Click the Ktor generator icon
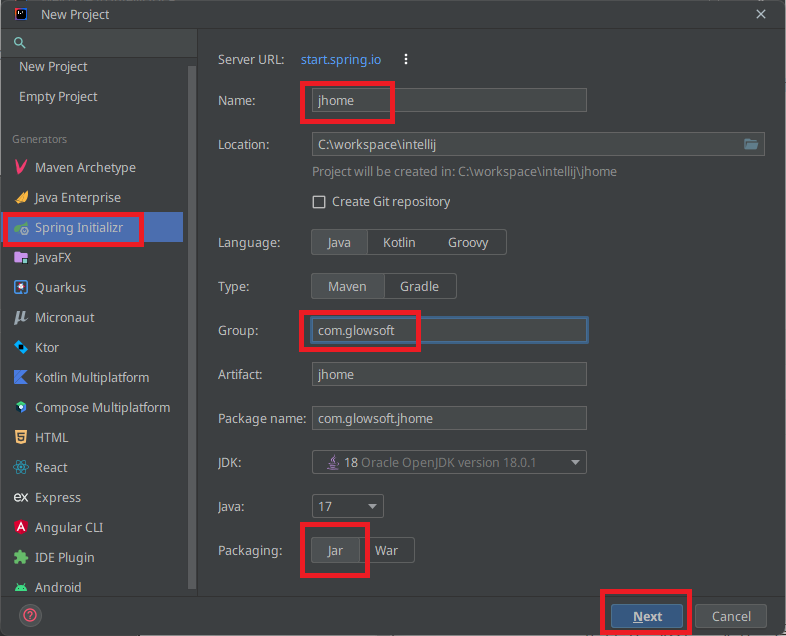 point(21,347)
